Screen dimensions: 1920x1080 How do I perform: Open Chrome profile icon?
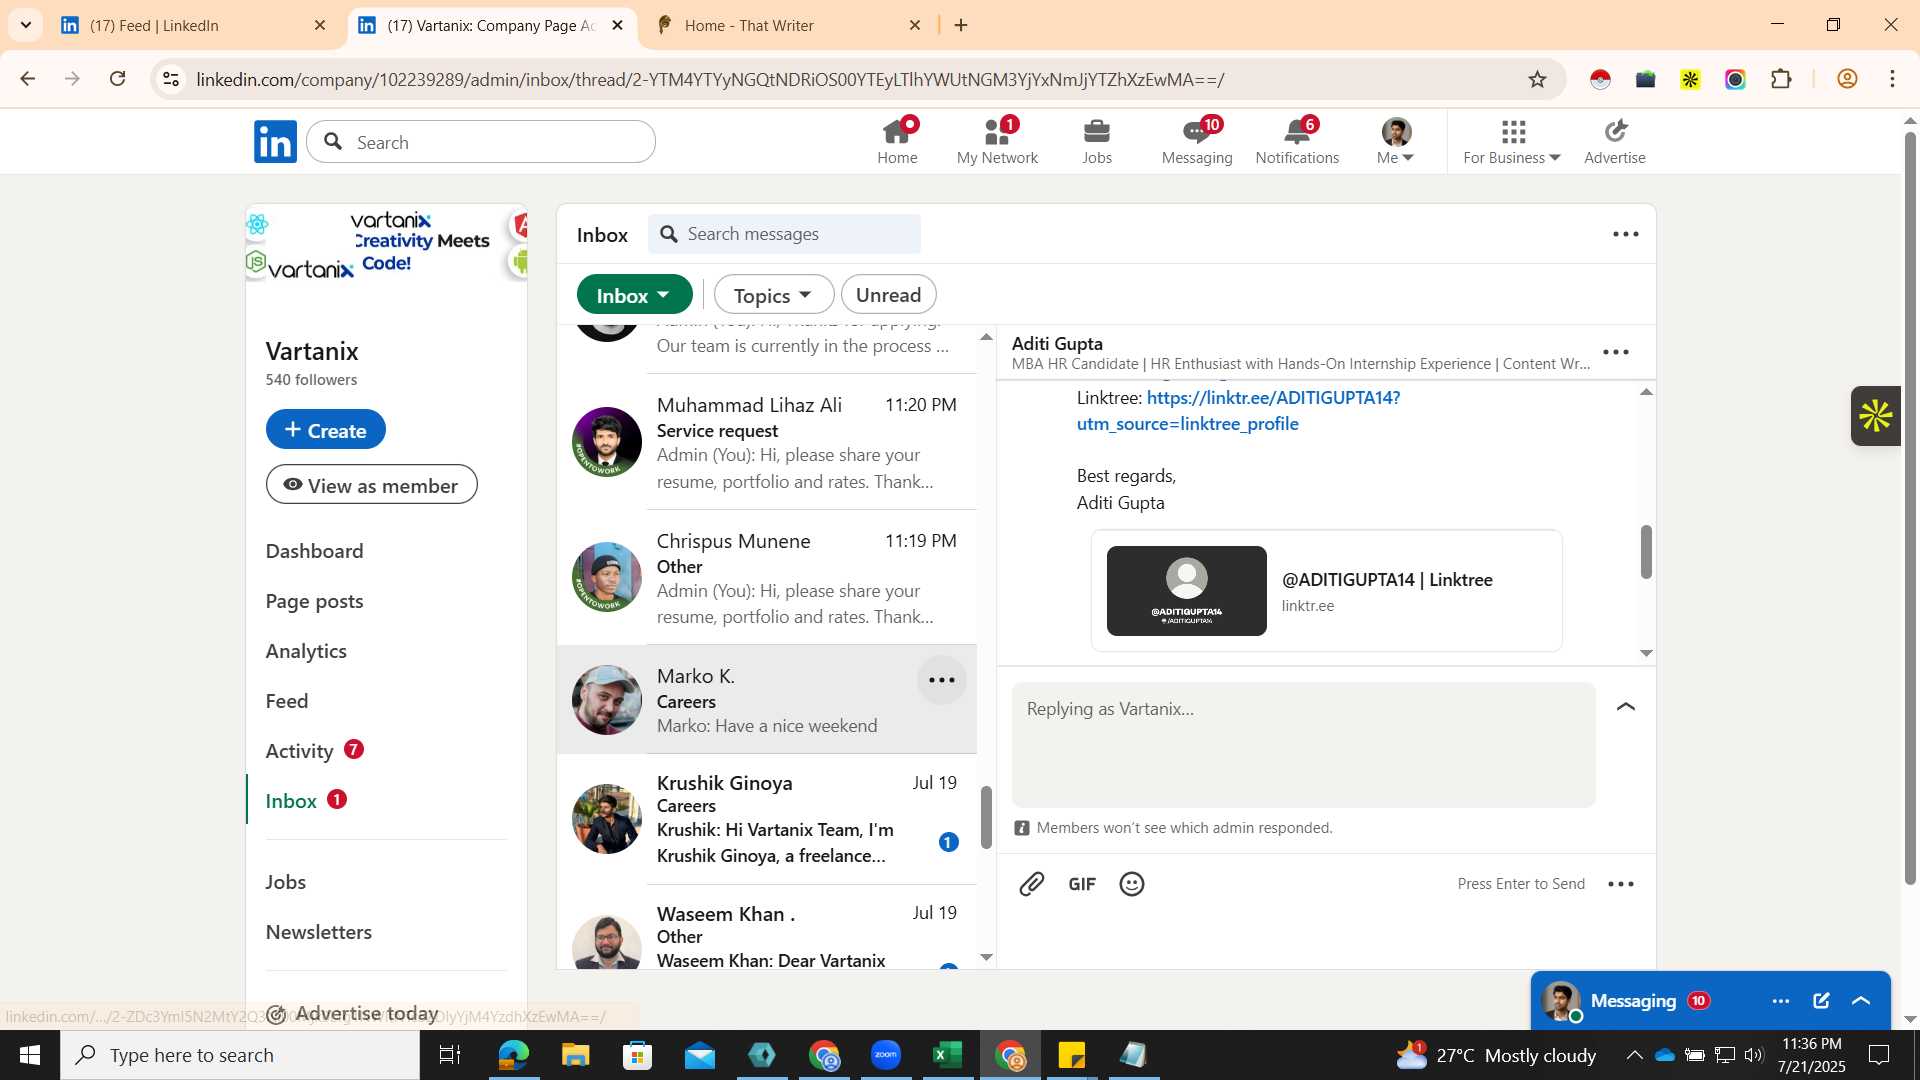point(1847,79)
